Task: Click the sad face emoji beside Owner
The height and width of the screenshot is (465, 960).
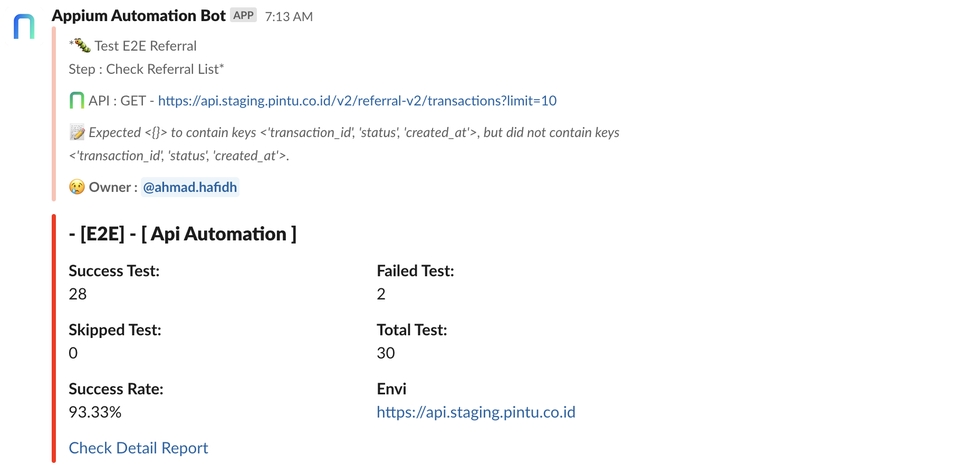Action: click(x=77, y=187)
